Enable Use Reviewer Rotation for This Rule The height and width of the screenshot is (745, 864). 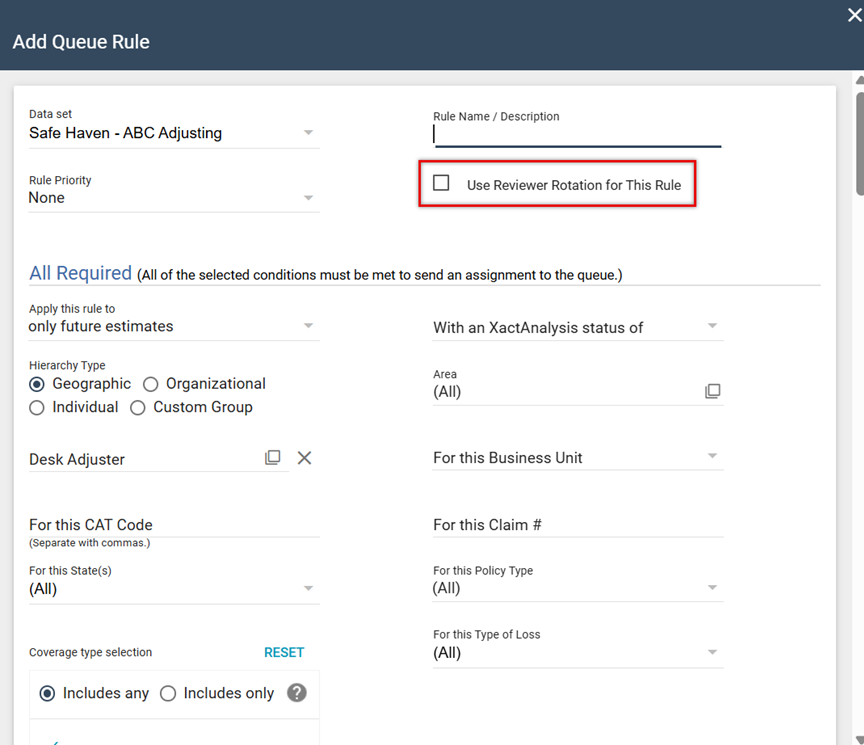pos(441,183)
